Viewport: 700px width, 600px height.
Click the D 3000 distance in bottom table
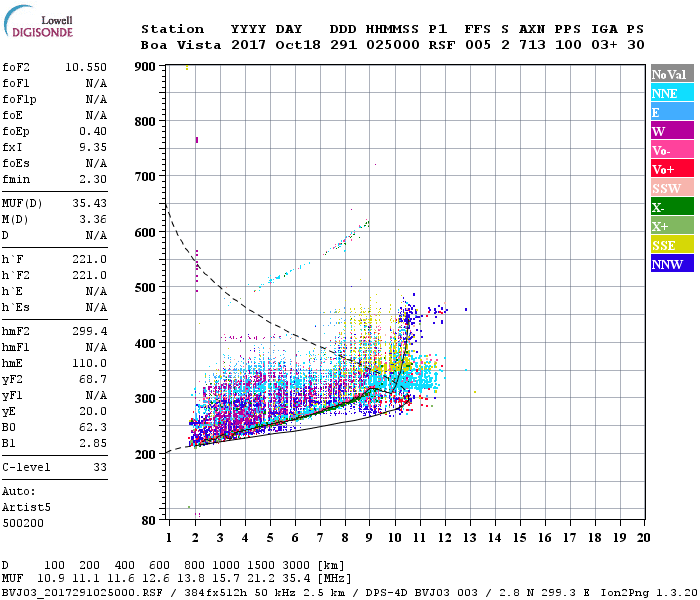coord(296,566)
